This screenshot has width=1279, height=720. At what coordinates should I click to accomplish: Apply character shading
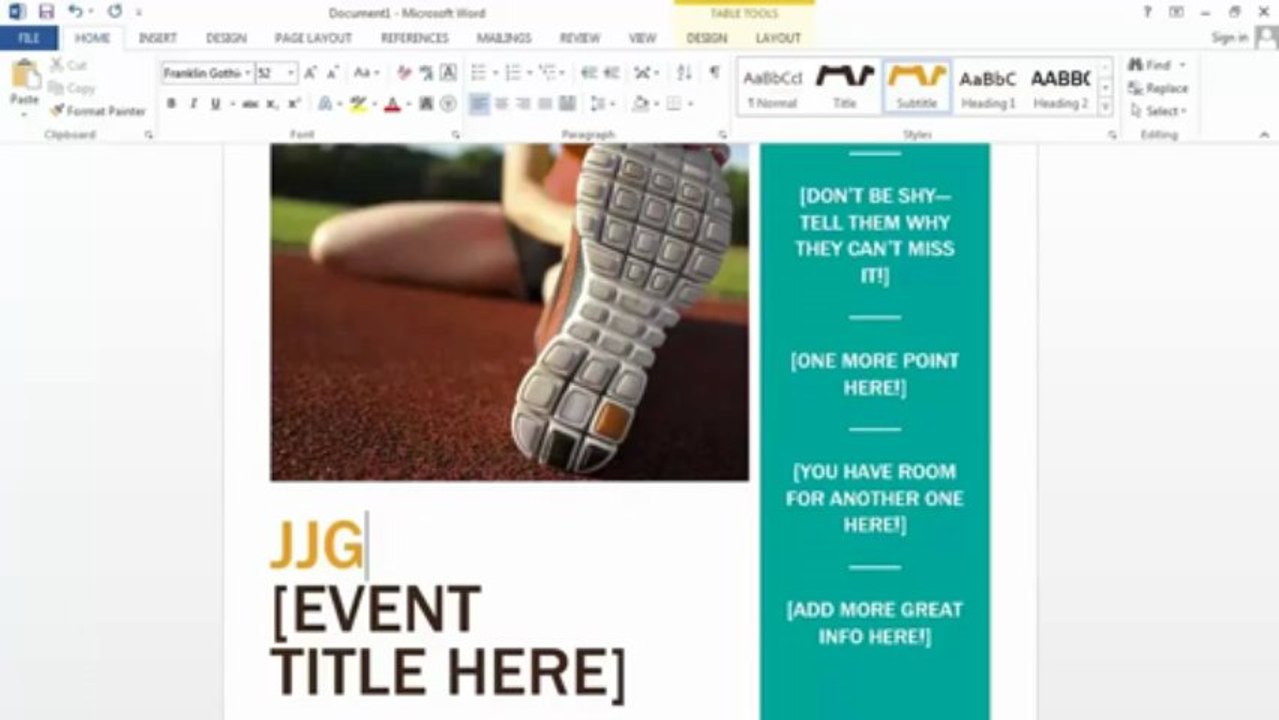426,104
